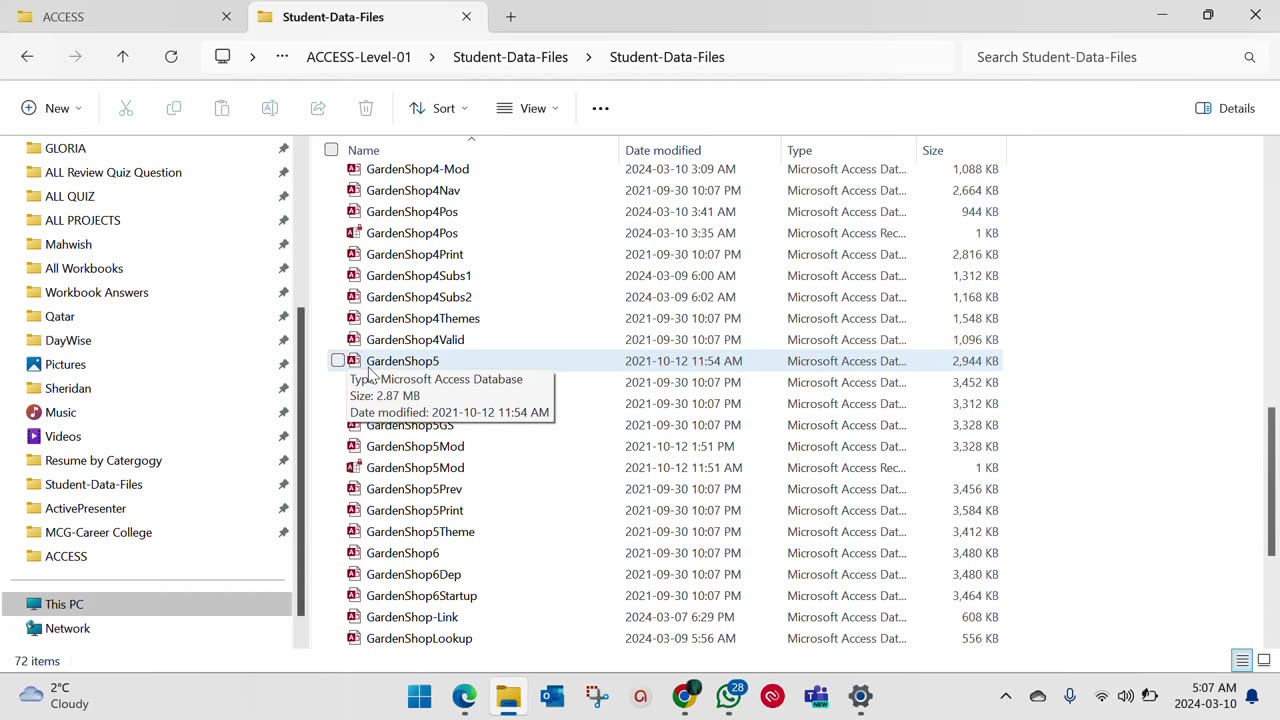Screen dimensions: 1280x720
Task: Open Outlook from the taskbar
Action: 552,696
